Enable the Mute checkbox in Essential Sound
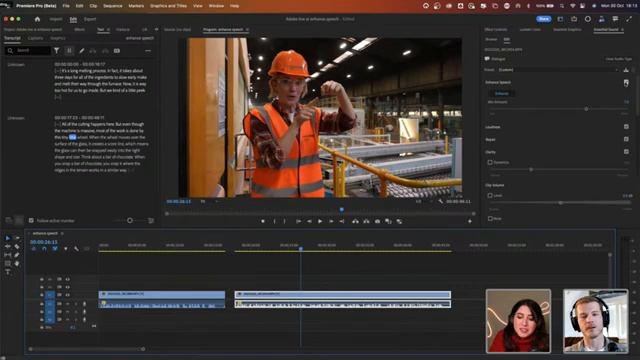The image size is (640, 360). 490,219
